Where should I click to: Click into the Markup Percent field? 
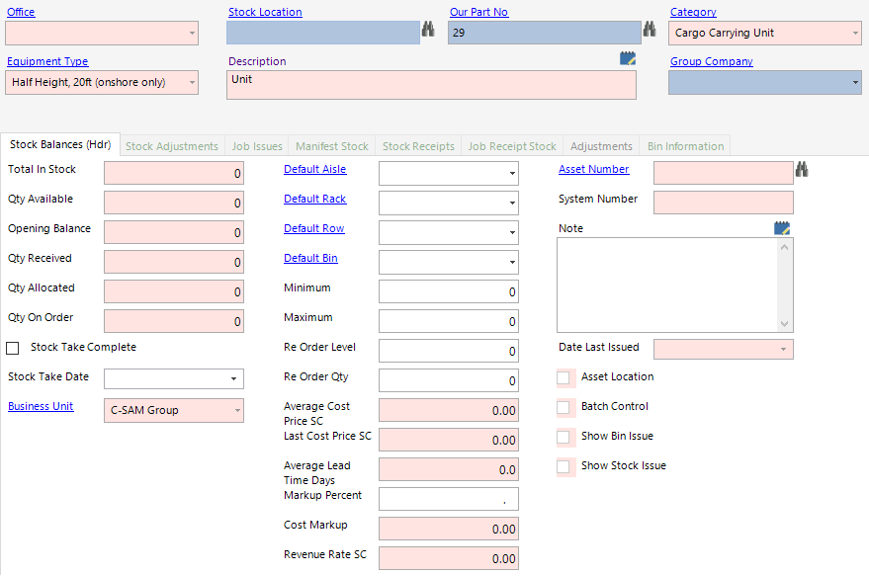click(448, 499)
